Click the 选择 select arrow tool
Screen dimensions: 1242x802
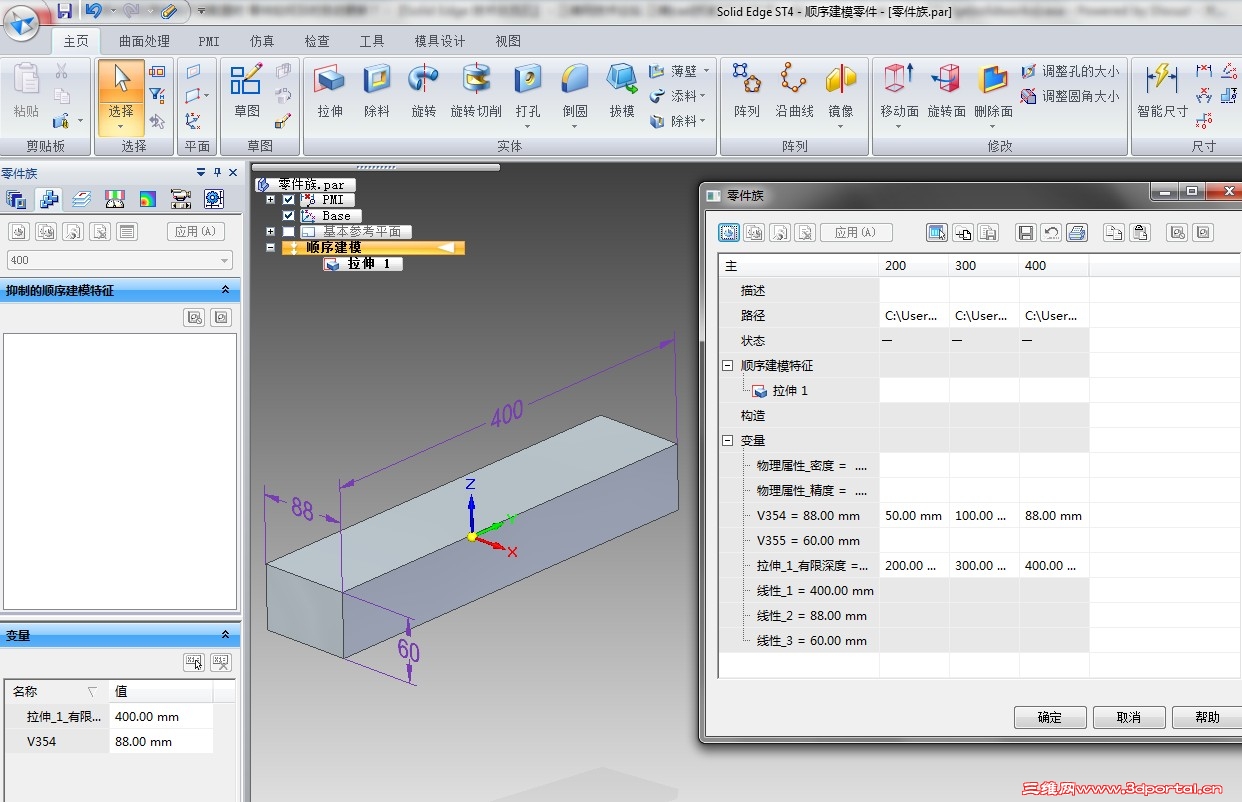pos(121,96)
